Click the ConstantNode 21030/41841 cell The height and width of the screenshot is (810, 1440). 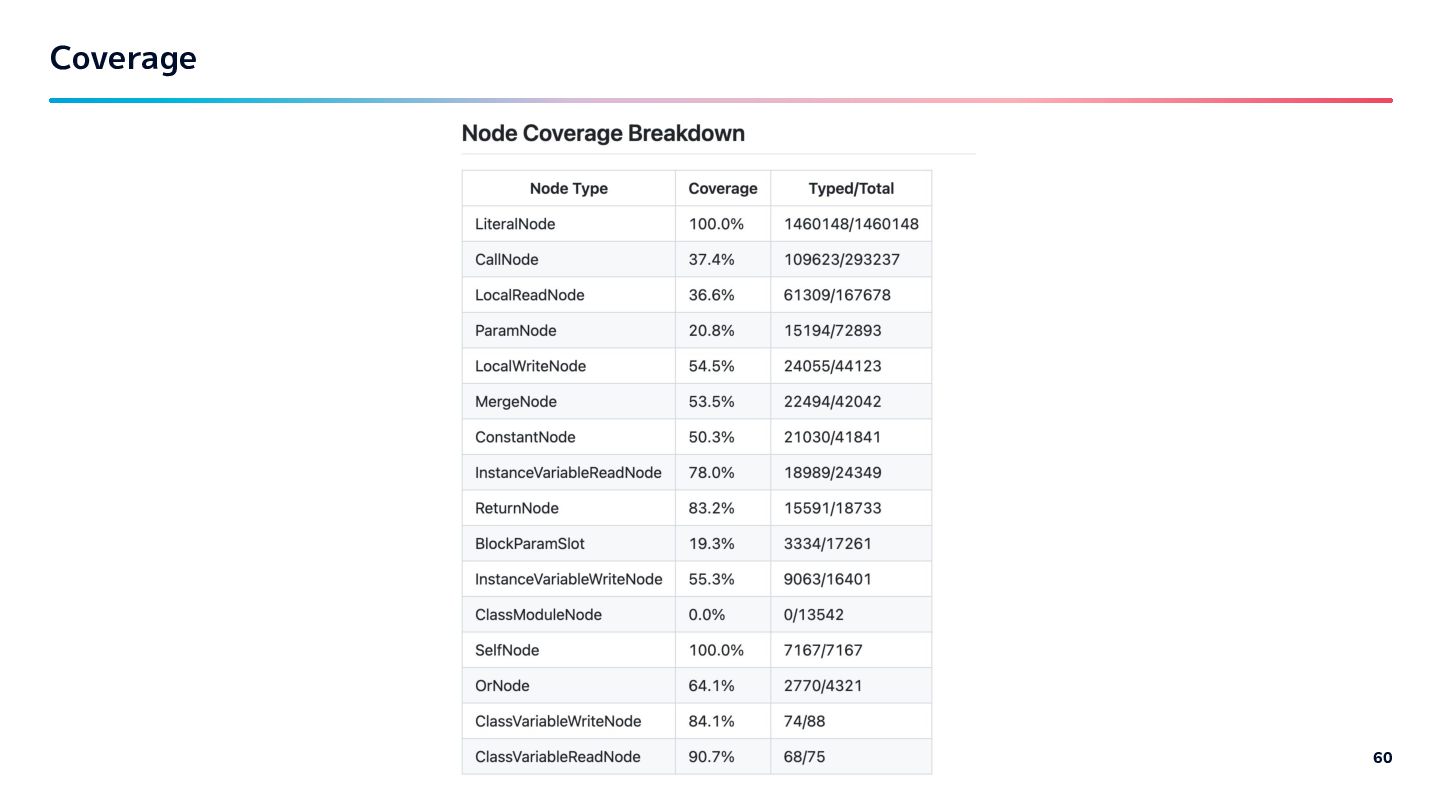tap(832, 437)
